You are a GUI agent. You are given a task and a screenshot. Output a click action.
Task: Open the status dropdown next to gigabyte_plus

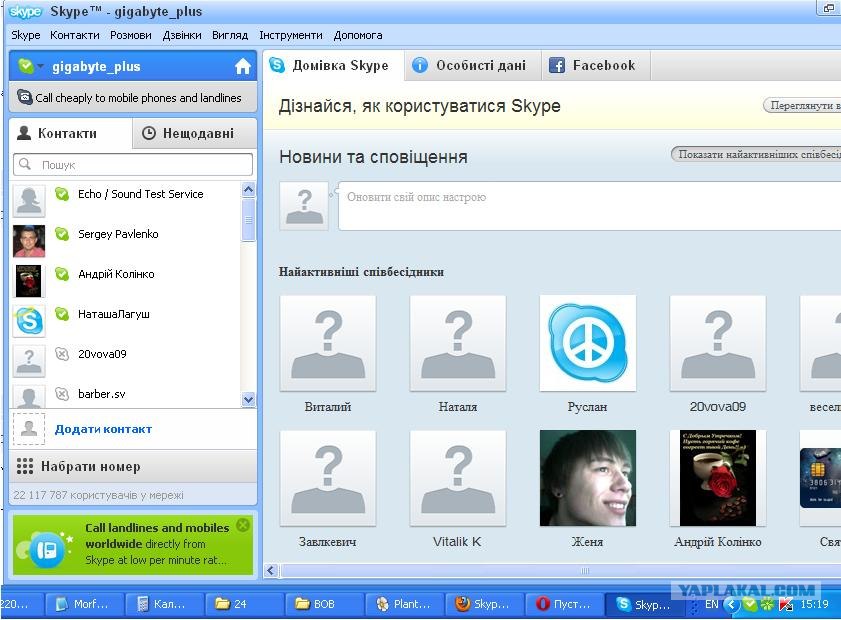pos(40,67)
